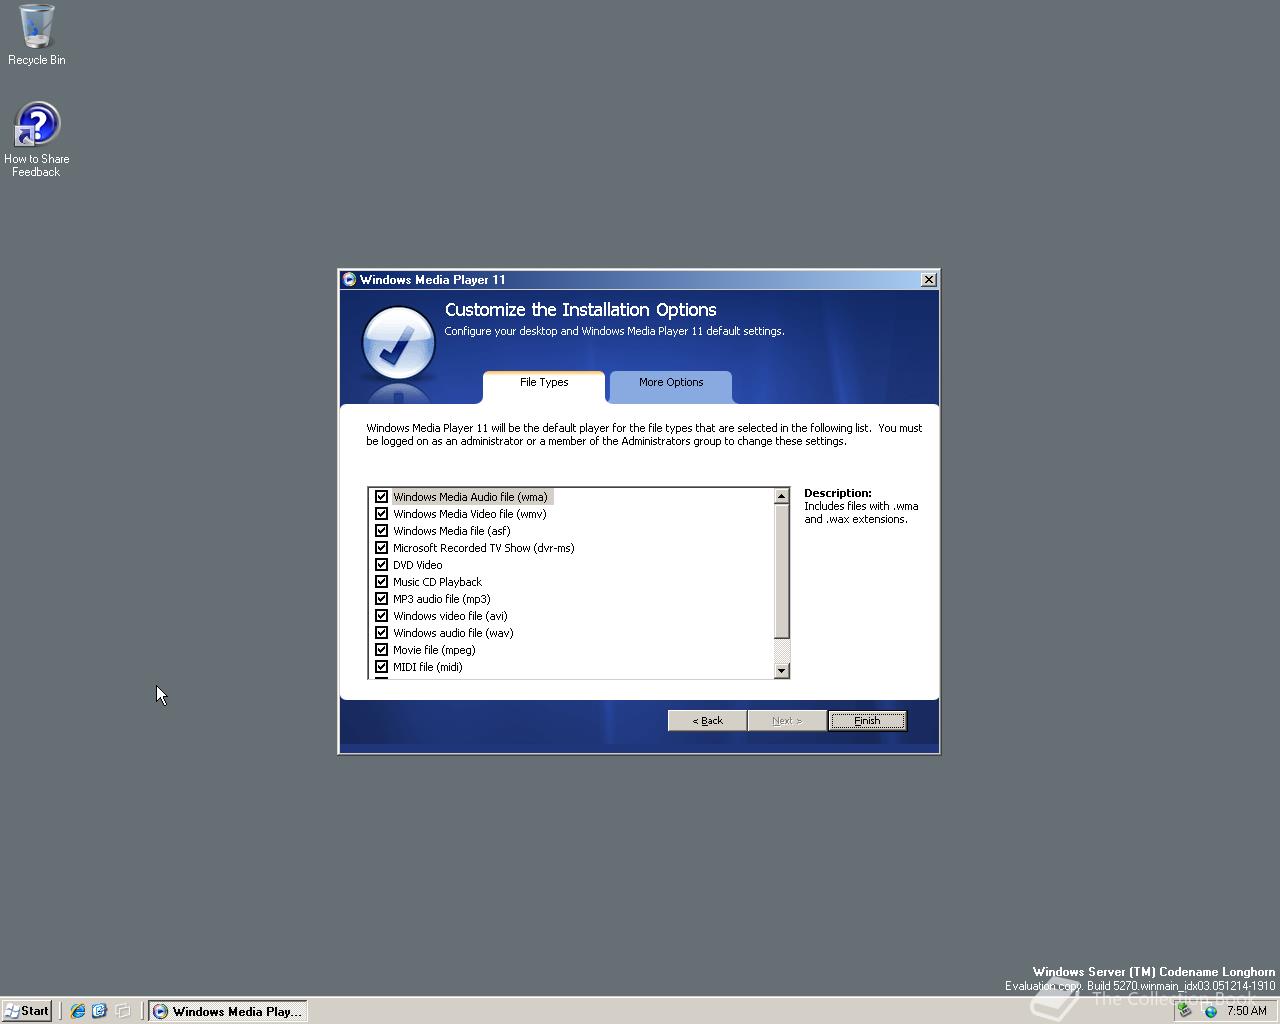Click the second Quick Launch icon beside Internet Explorer

point(99,1011)
